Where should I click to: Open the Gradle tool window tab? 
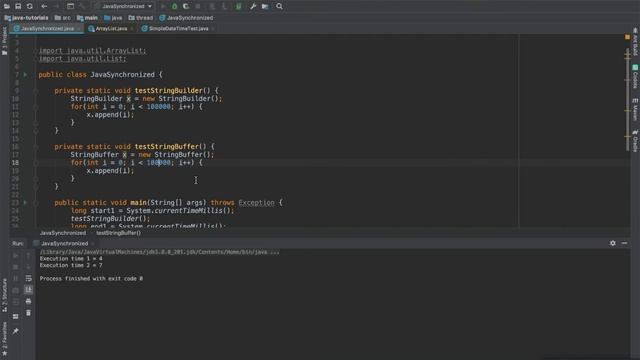635,141
